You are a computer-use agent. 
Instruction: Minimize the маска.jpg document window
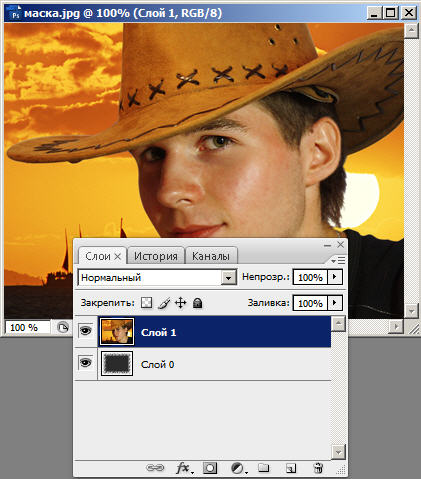click(374, 13)
